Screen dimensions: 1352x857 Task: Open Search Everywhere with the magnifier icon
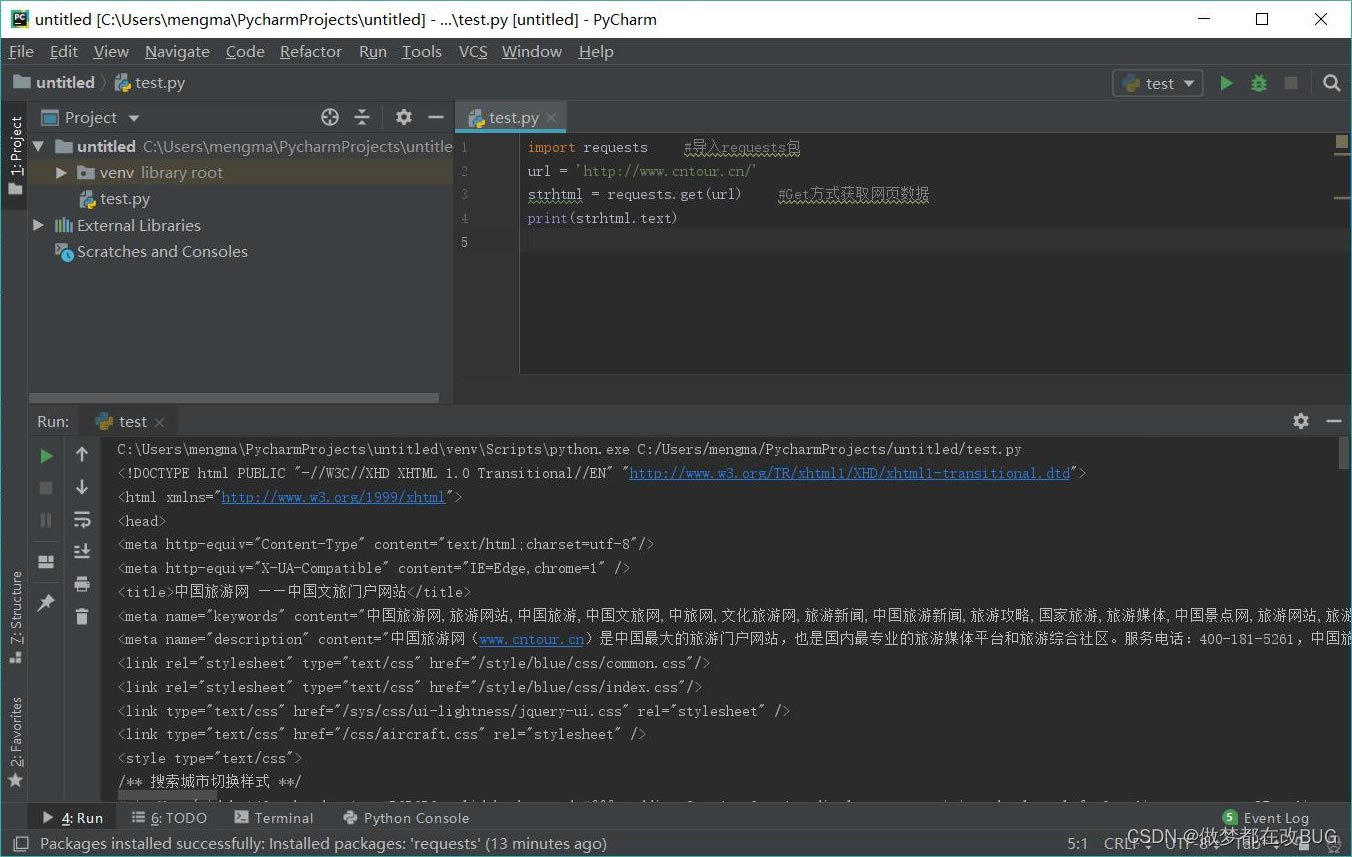pyautogui.click(x=1331, y=83)
